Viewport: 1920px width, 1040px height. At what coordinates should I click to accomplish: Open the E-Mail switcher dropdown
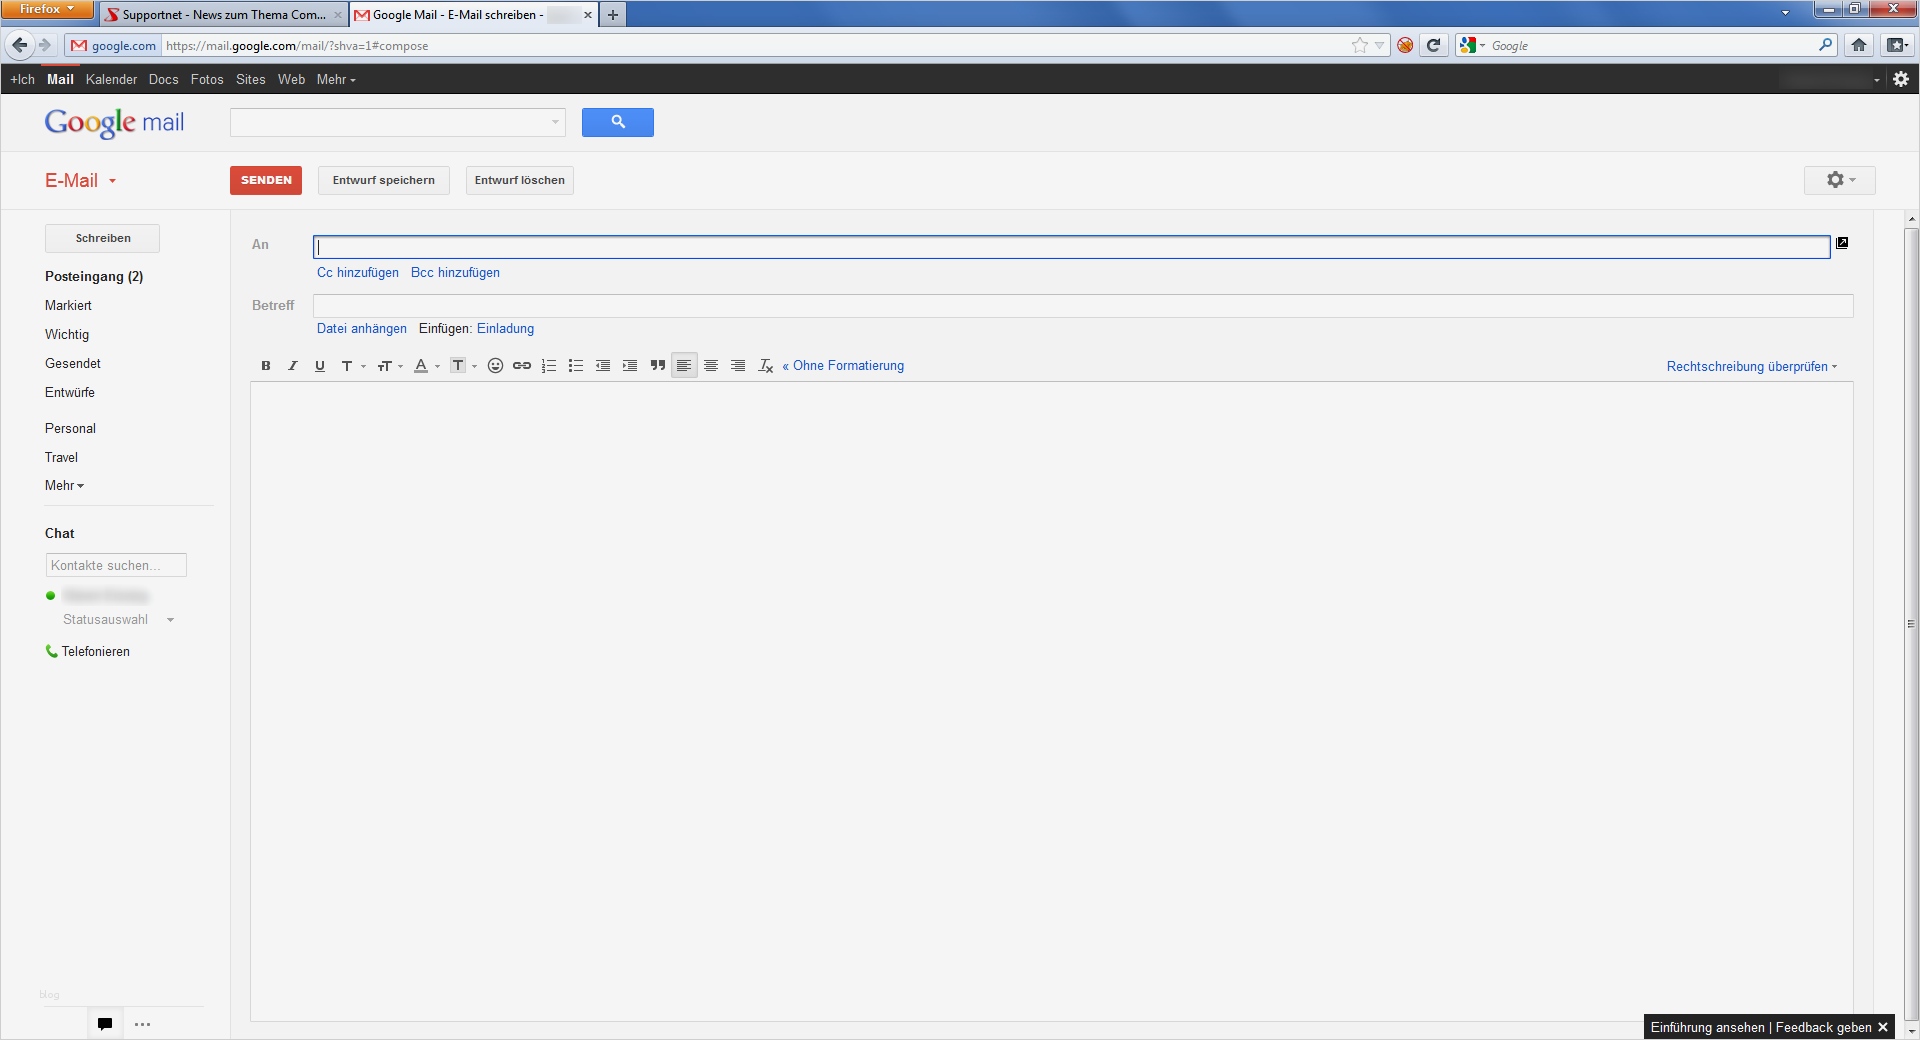click(x=81, y=181)
